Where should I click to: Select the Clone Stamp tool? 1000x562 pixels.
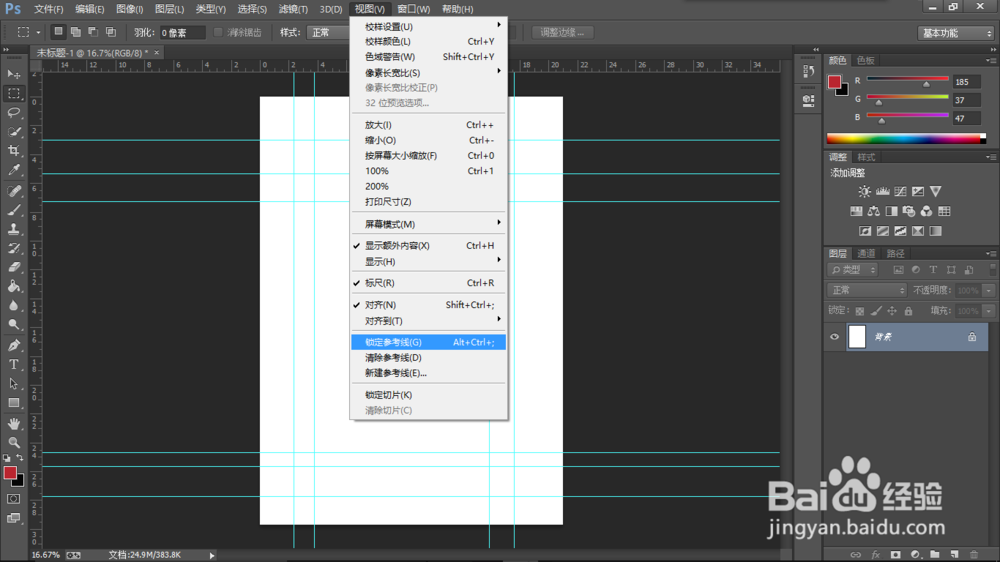[x=13, y=229]
